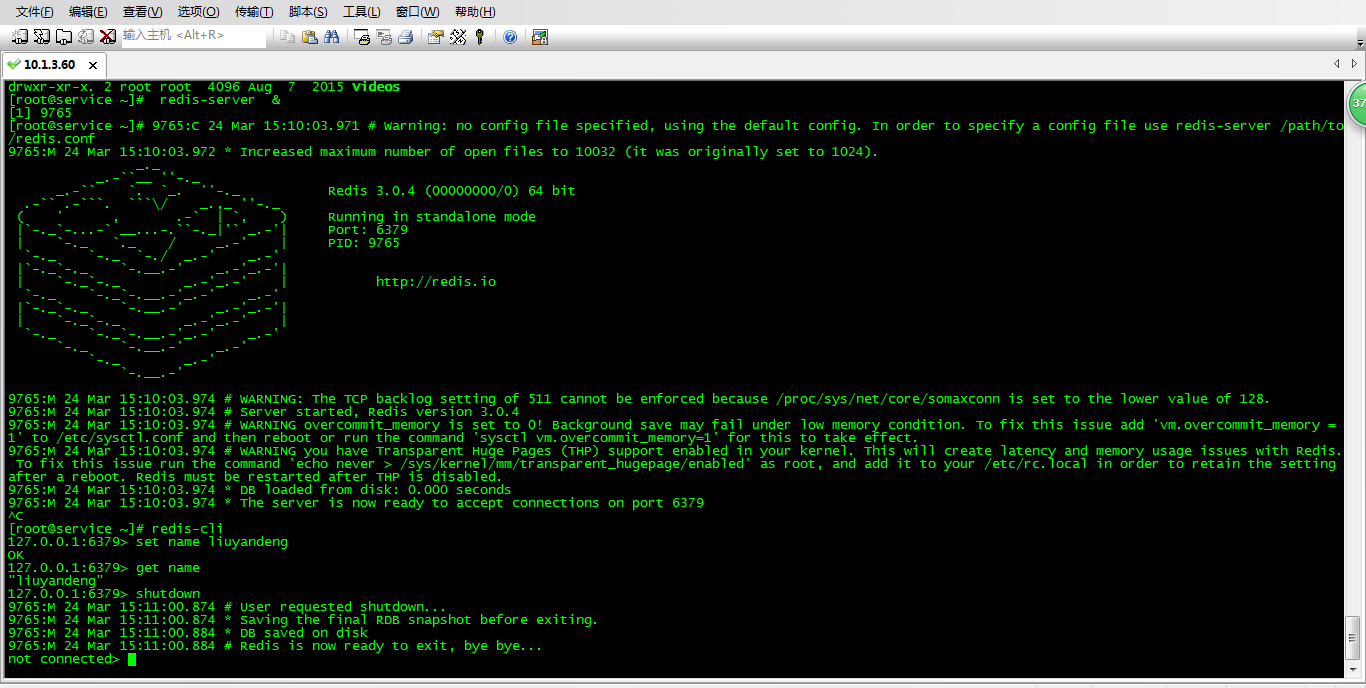This screenshot has width=1366, height=688.
Task: Click the Paste clipboard icon
Action: pyautogui.click(x=309, y=37)
